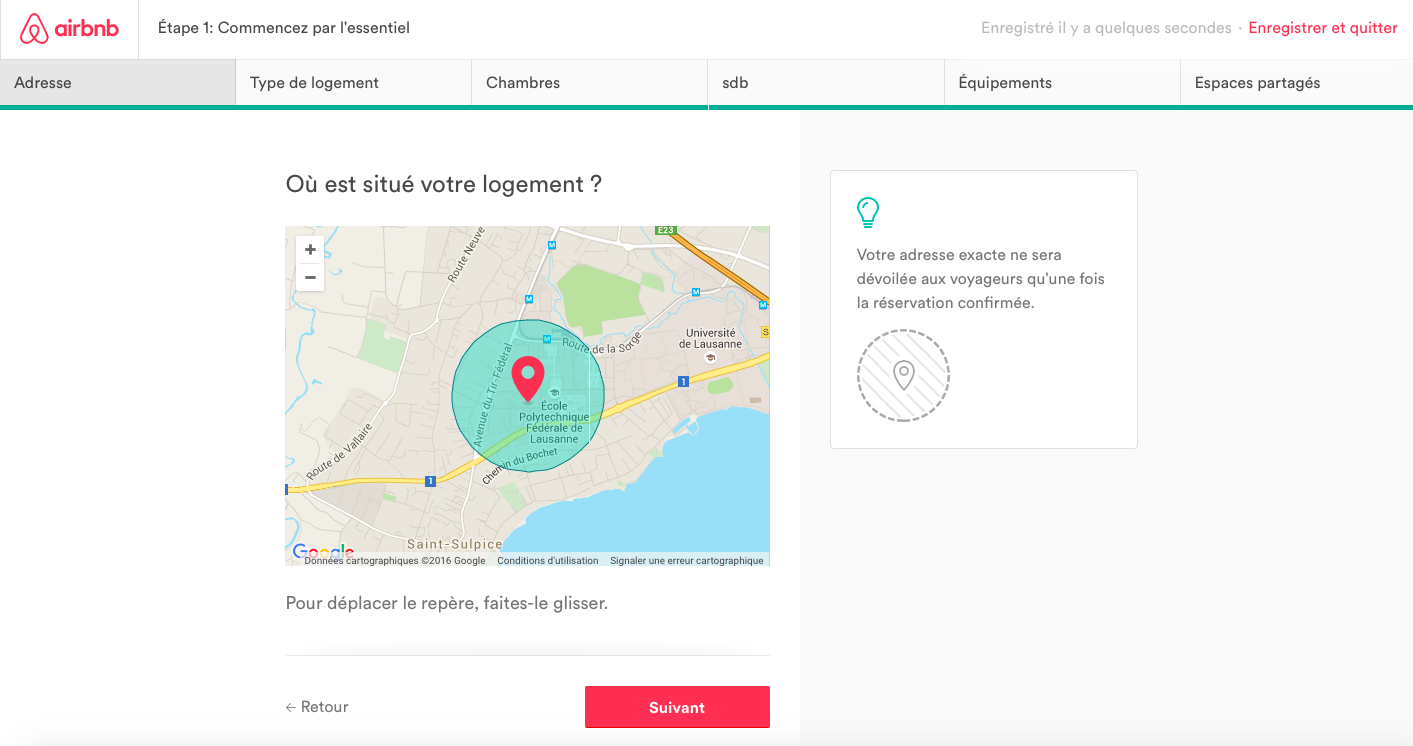This screenshot has height=746, width=1413.
Task: Click the Route Neuve street label
Action: click(x=467, y=254)
